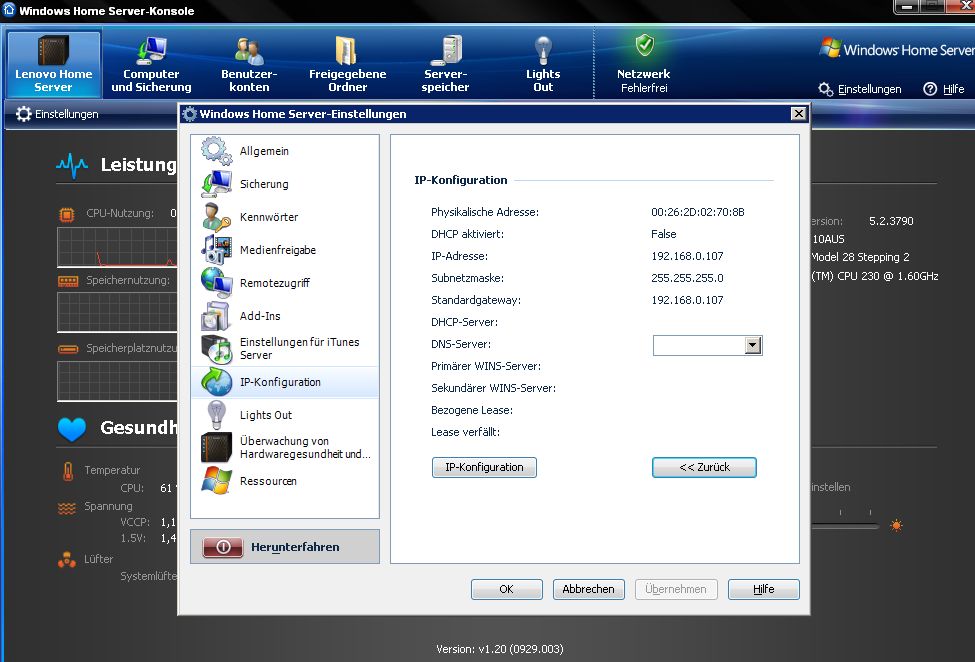This screenshot has width=975, height=662.
Task: Click the Lease verfällt label
Action: (x=465, y=432)
